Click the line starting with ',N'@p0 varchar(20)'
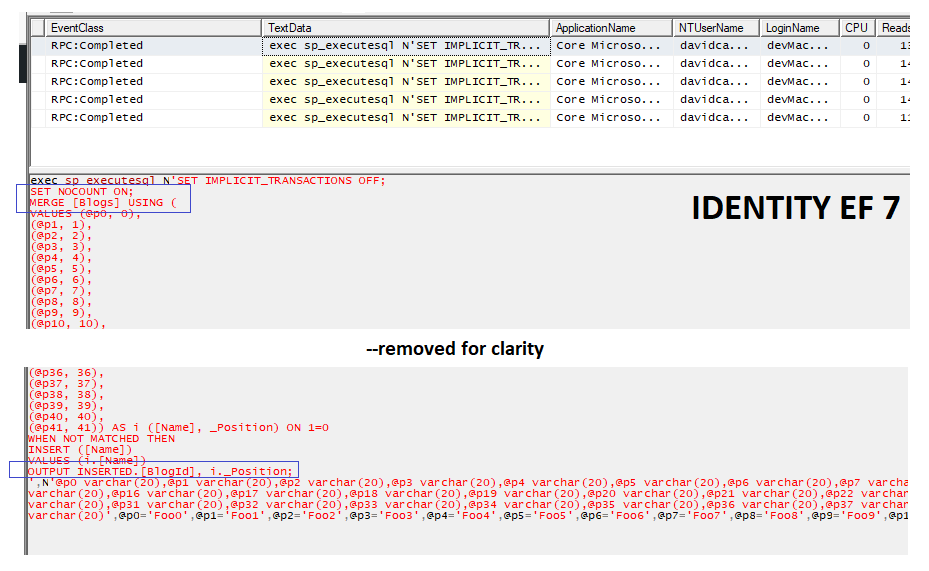Image resolution: width=929 pixels, height=571 pixels. click(x=468, y=482)
